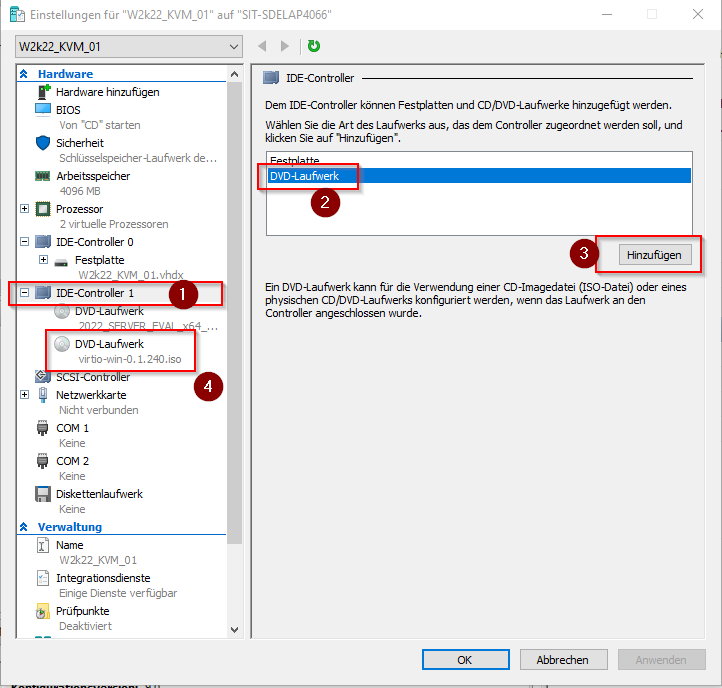Select the Arbeitsspeicher memory icon
The height and width of the screenshot is (688, 722).
click(43, 176)
